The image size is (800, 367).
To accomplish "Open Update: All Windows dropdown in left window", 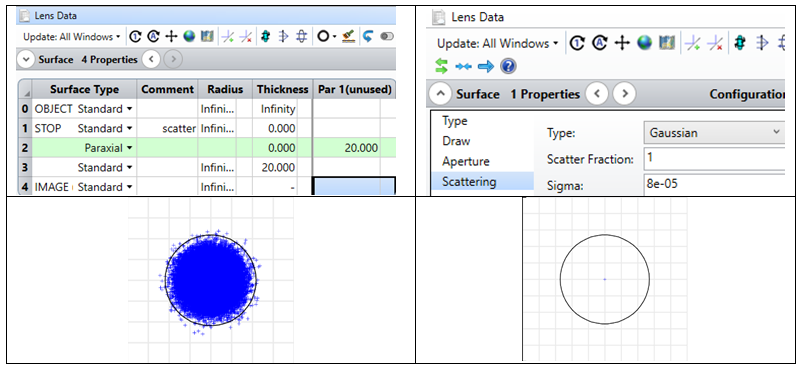I will 71,37.
